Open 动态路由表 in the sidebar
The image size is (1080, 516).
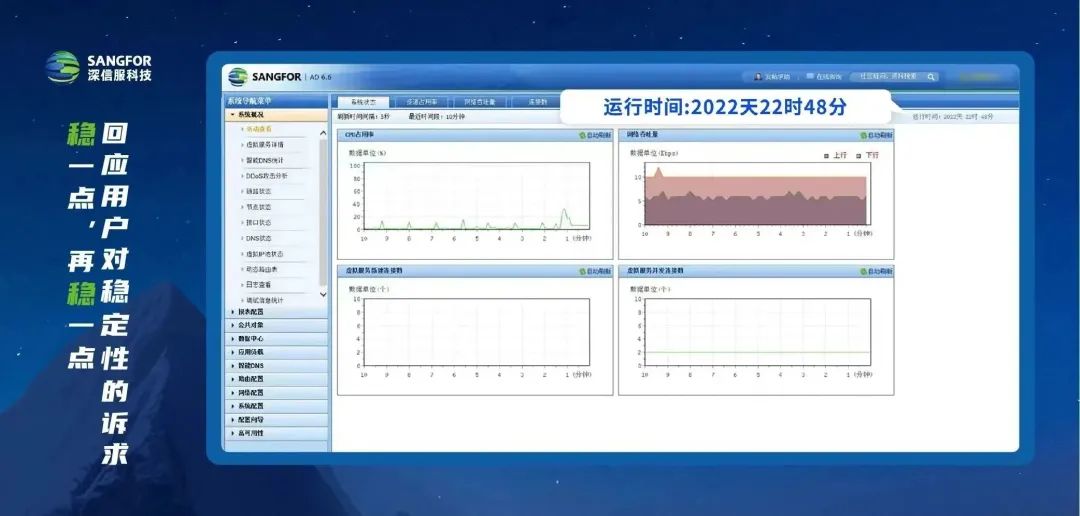click(x=262, y=269)
